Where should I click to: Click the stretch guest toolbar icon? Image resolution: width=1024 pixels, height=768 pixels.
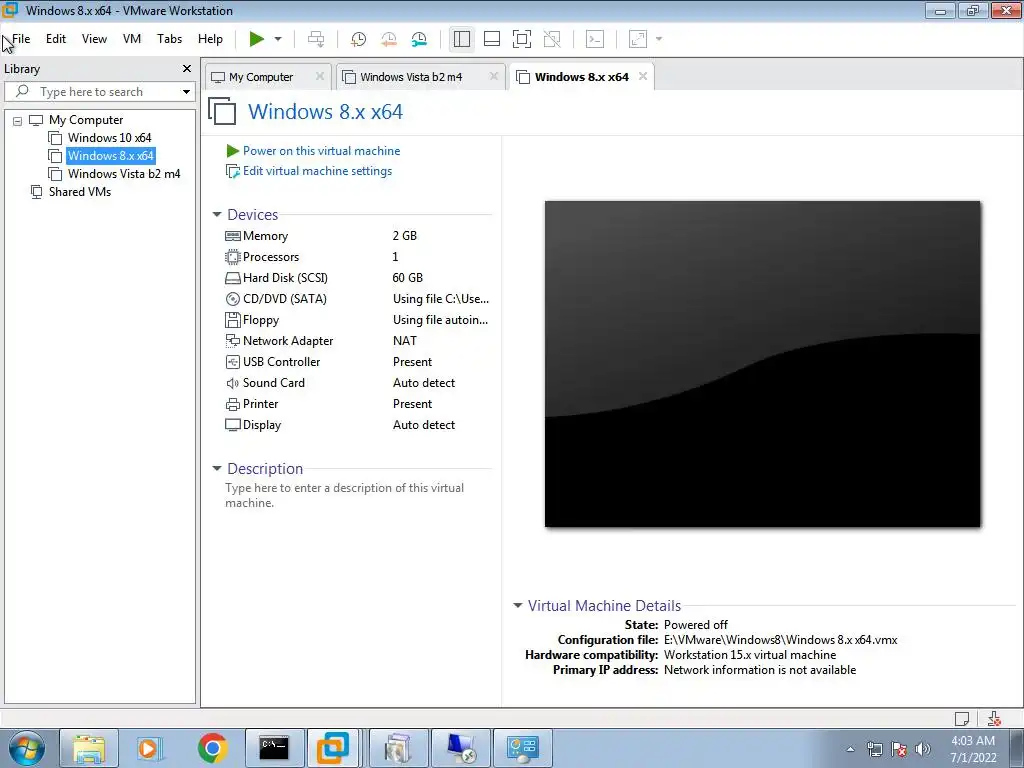point(638,39)
